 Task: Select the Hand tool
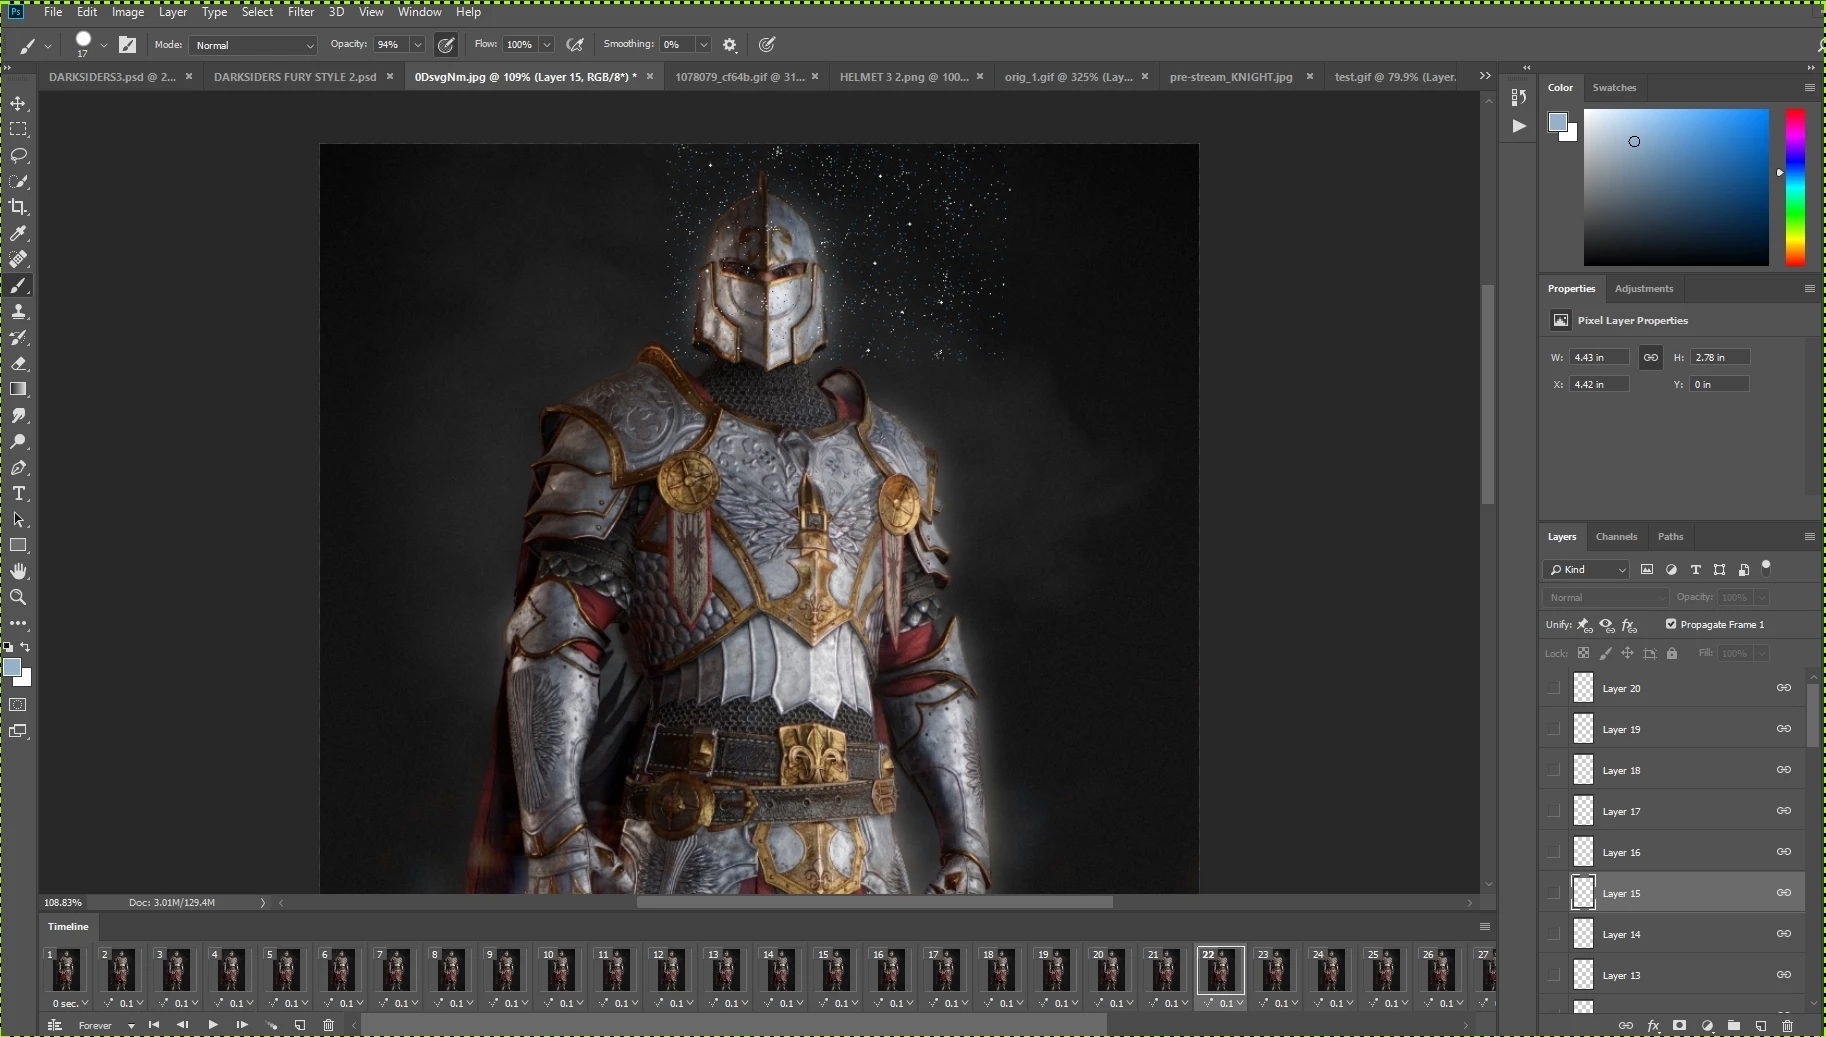coord(18,571)
